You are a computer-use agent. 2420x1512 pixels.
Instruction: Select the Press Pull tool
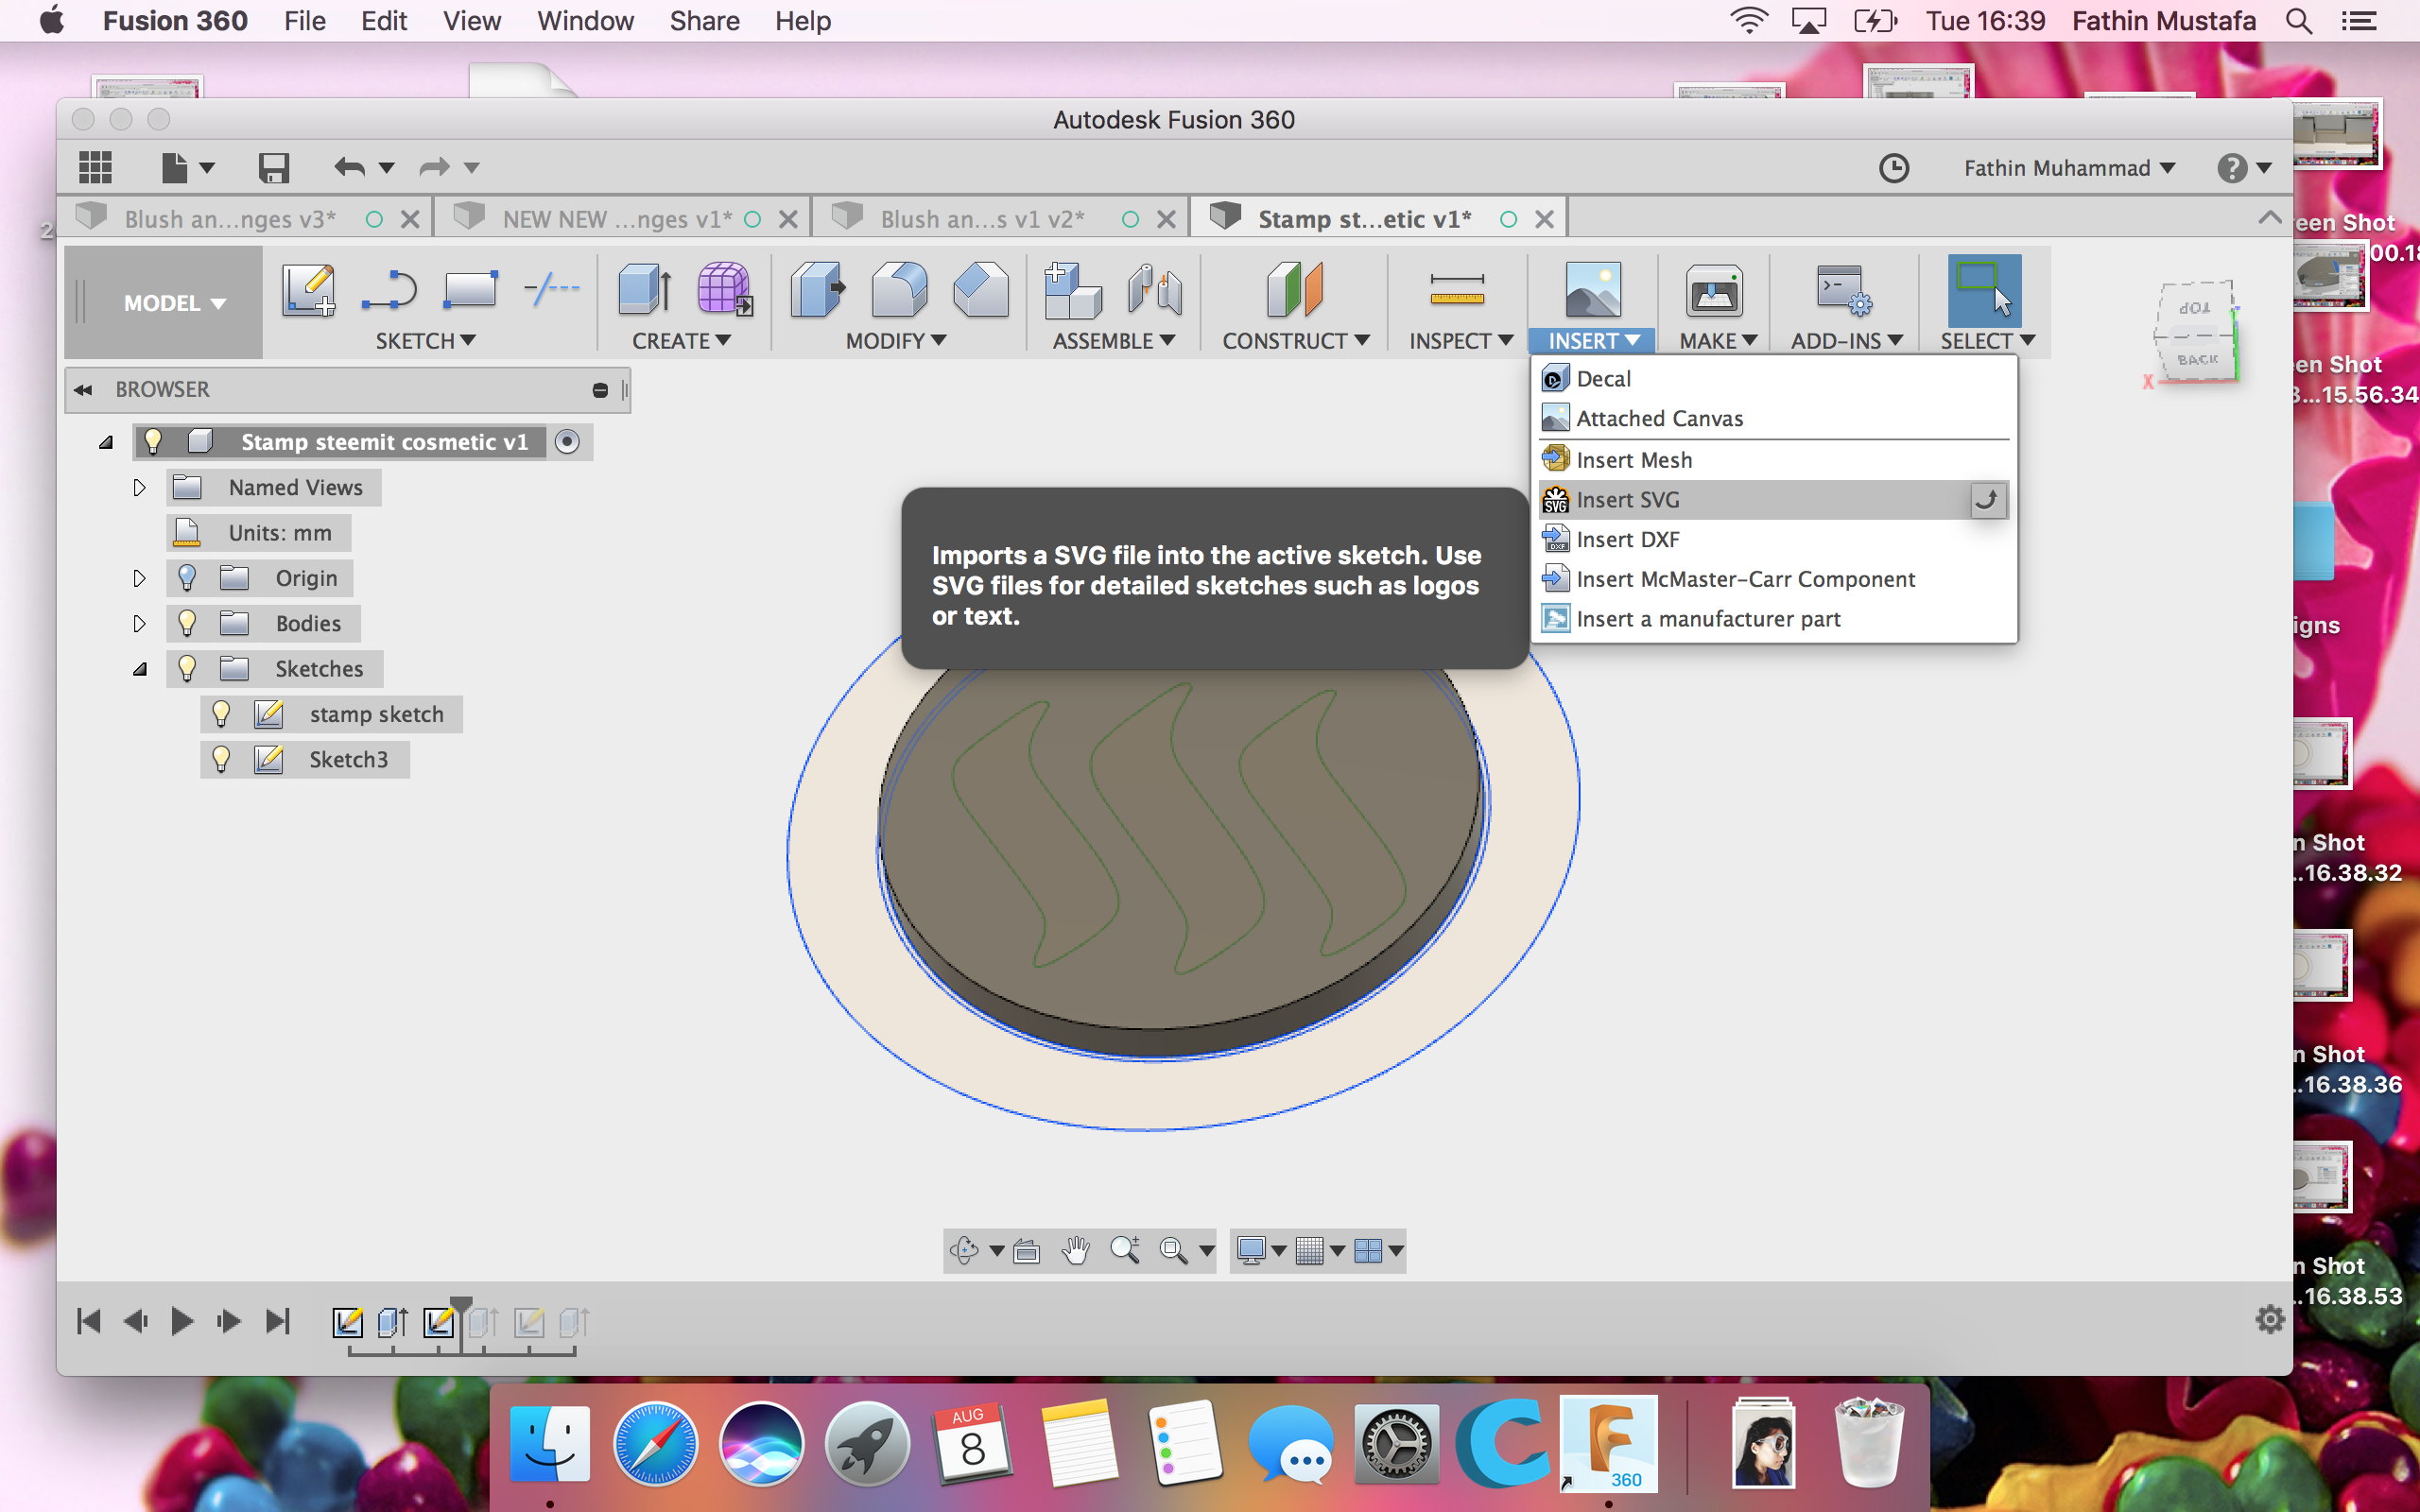[x=818, y=290]
